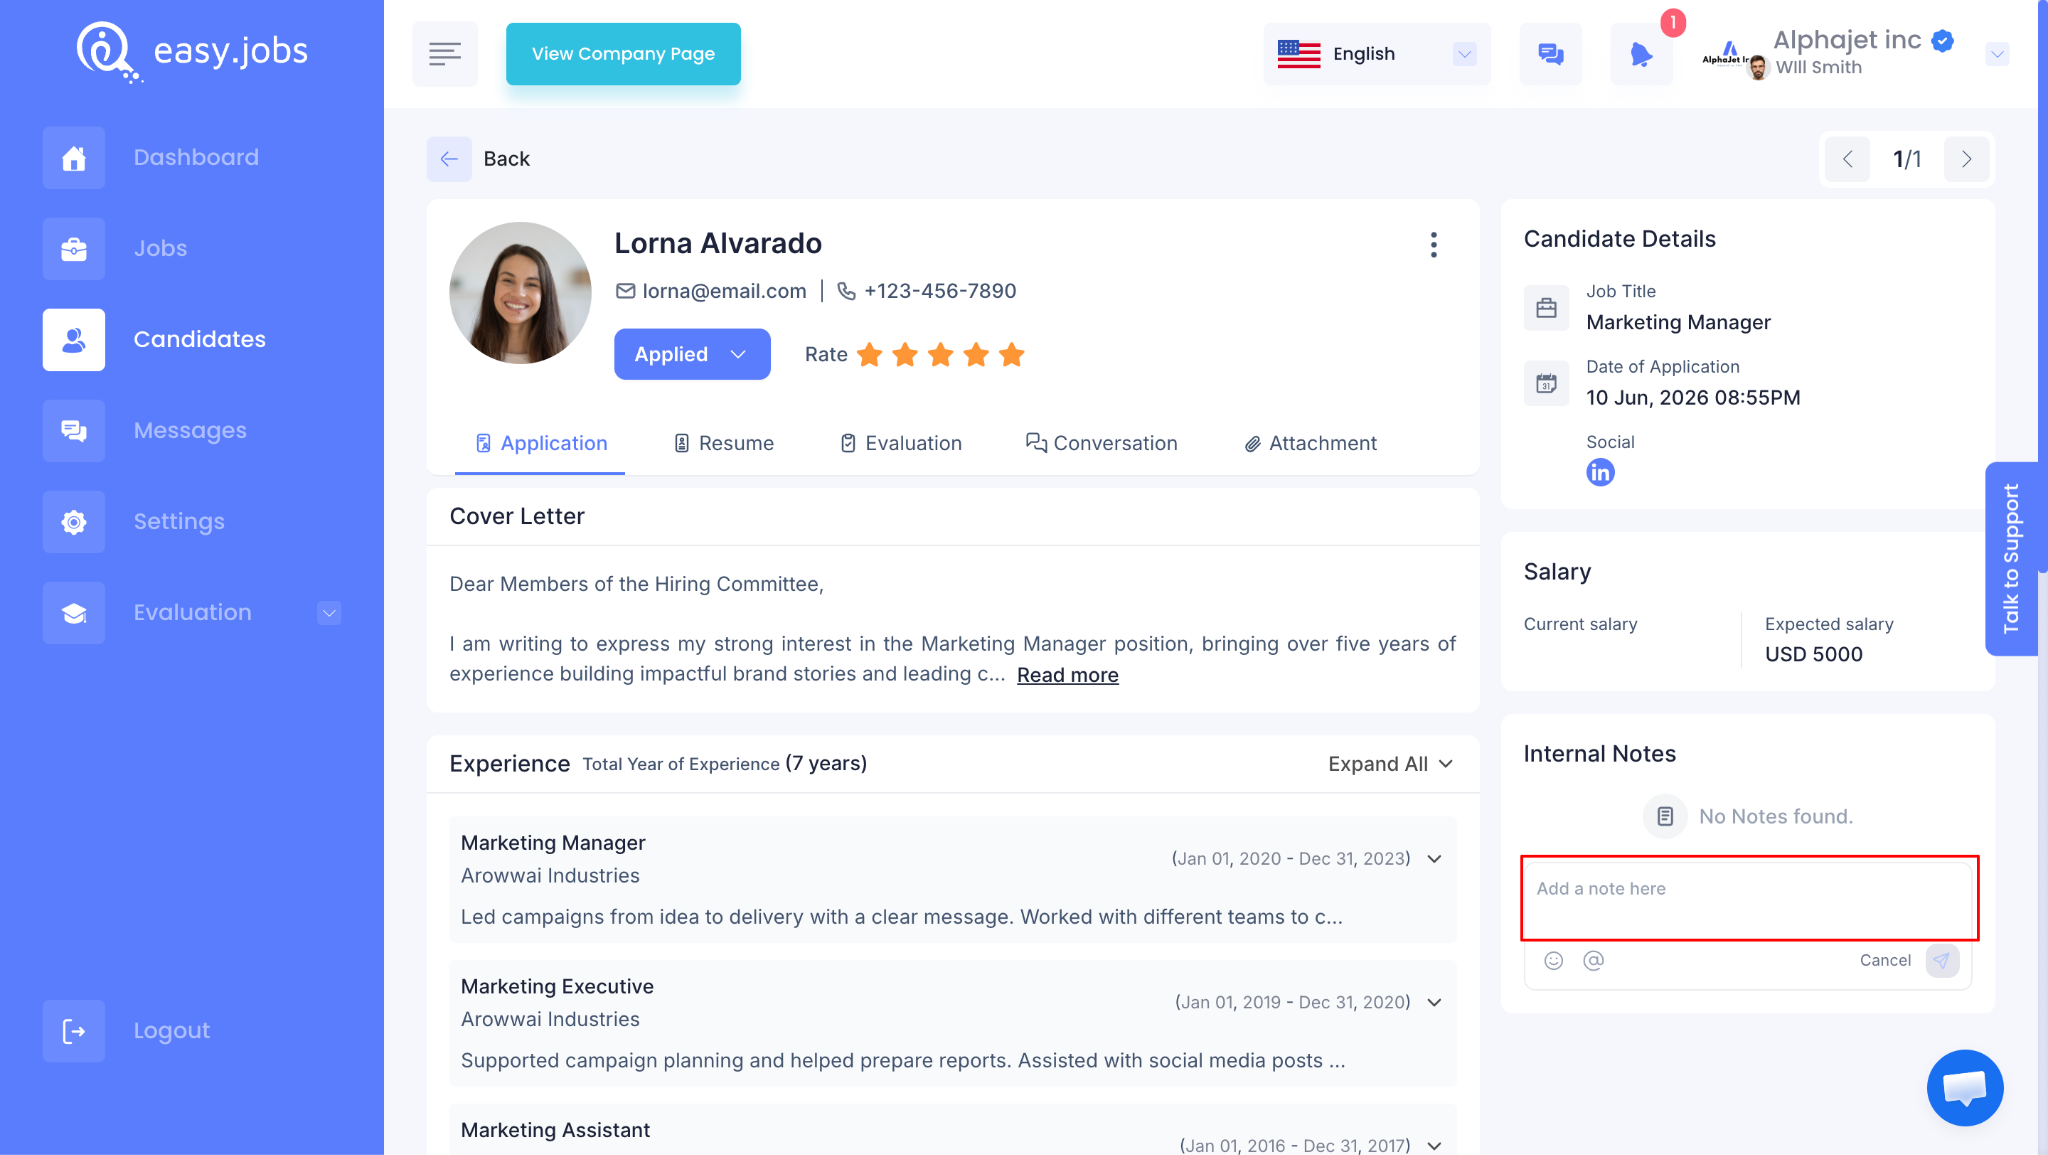Click the Will Smith user name
2048x1155 pixels.
1818,68
